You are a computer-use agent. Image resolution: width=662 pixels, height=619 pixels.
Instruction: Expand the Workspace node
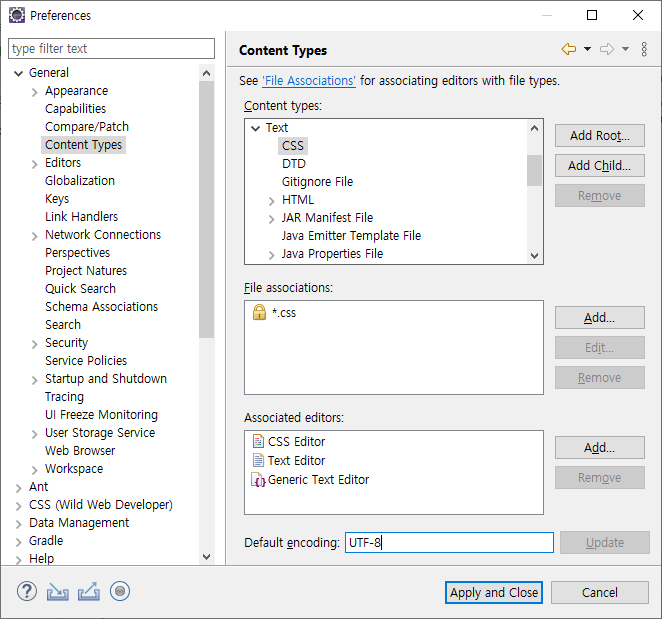pos(35,470)
